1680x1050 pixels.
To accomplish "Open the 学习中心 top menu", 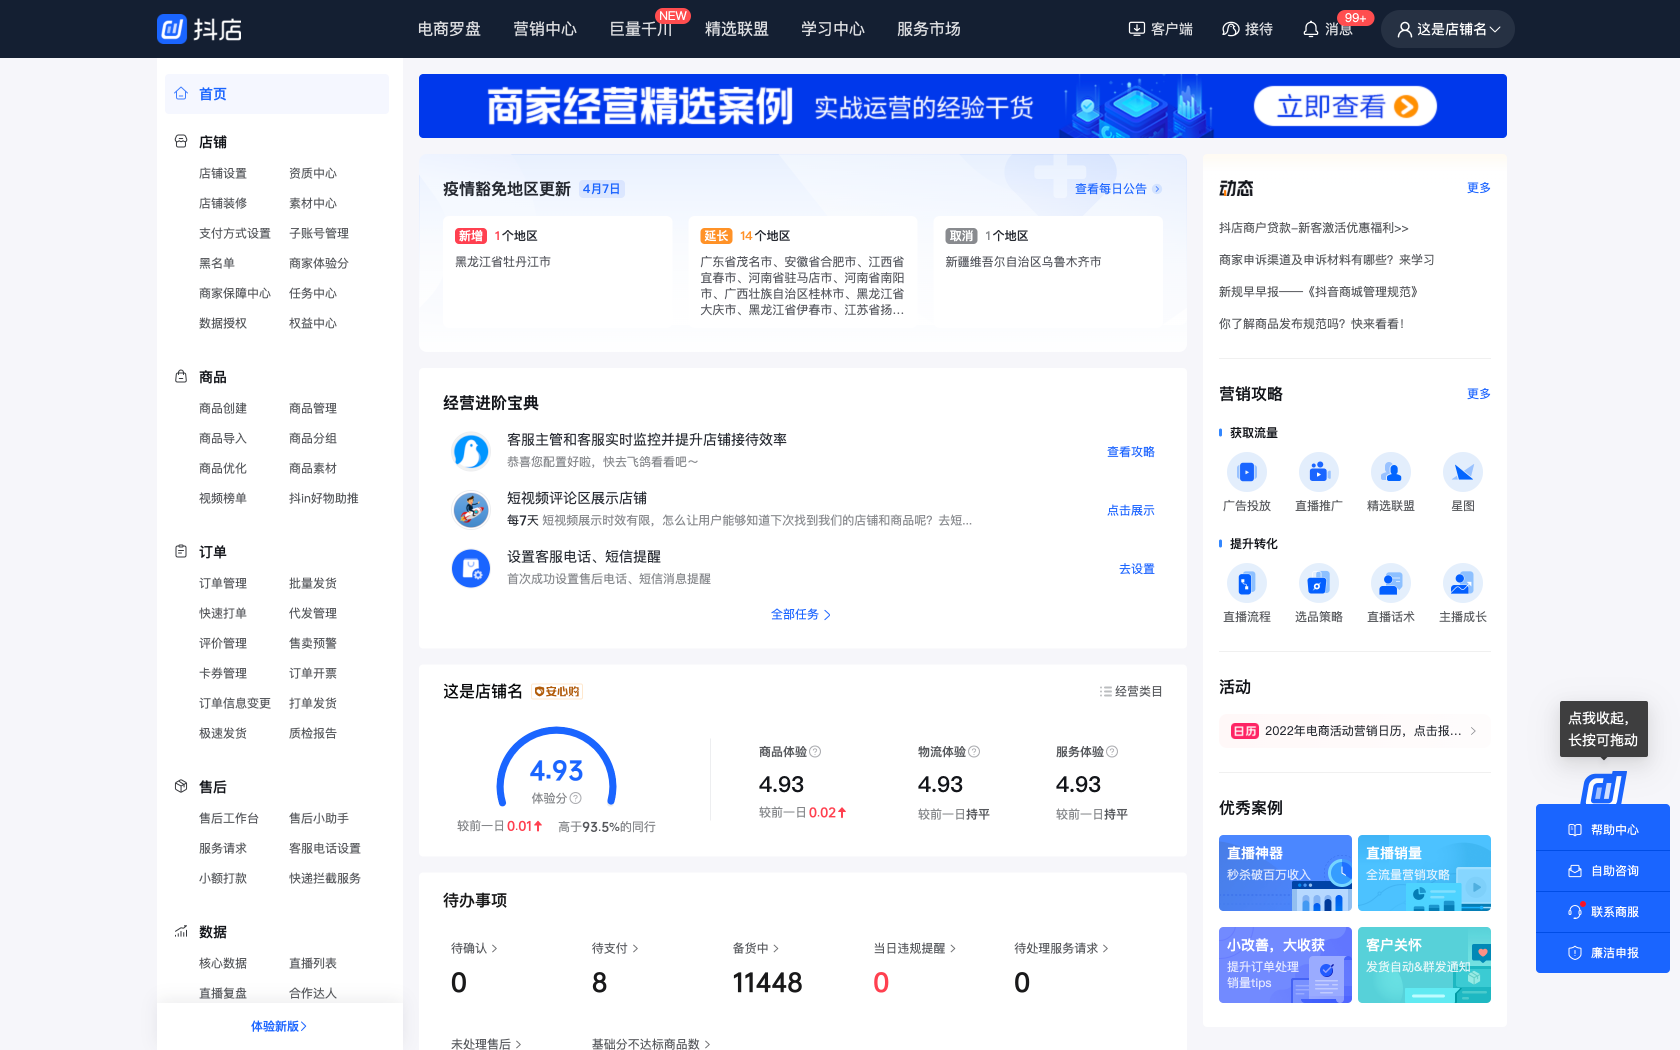I will pyautogui.click(x=833, y=29).
